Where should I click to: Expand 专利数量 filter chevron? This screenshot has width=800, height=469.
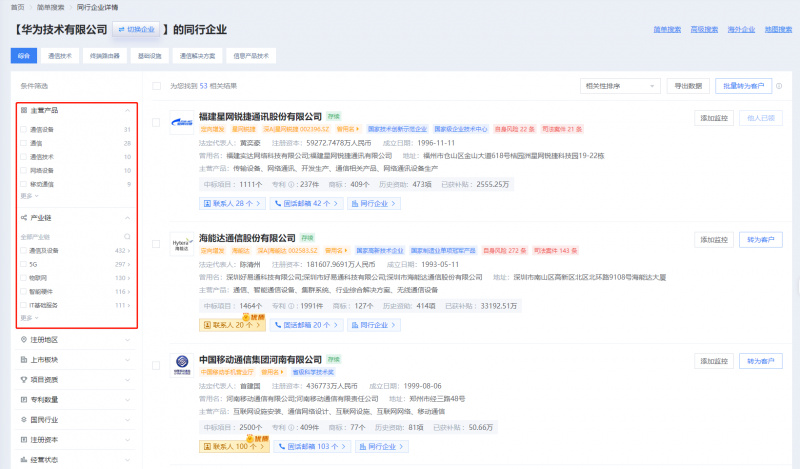coord(128,400)
